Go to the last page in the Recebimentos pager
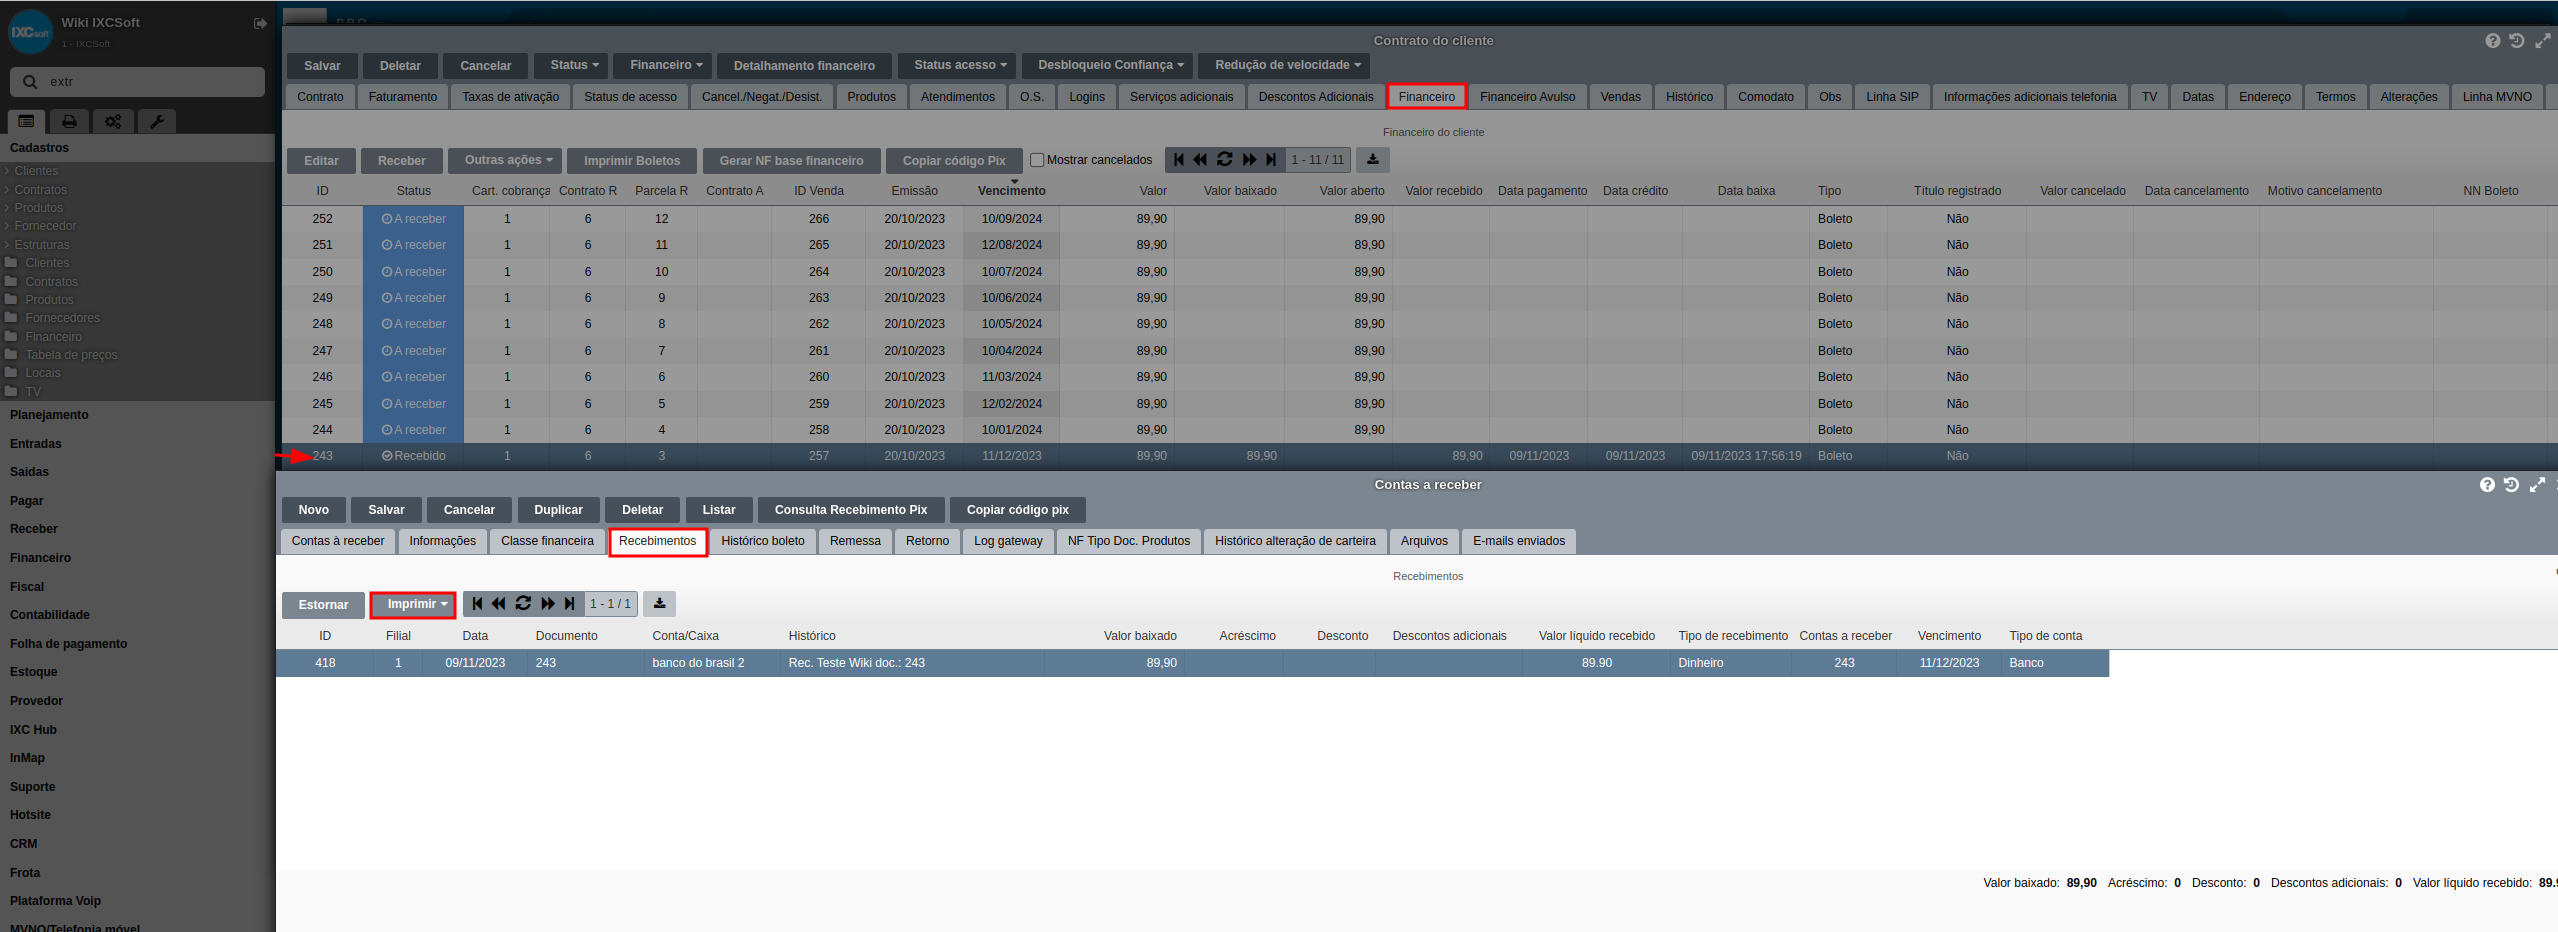Image resolution: width=2558 pixels, height=932 pixels. (x=570, y=604)
